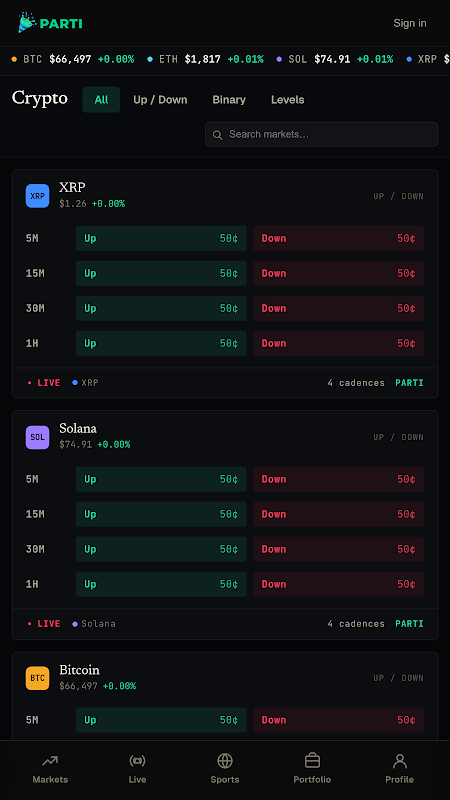The image size is (450, 800).
Task: Click the Sign in link
Action: pyautogui.click(x=410, y=23)
